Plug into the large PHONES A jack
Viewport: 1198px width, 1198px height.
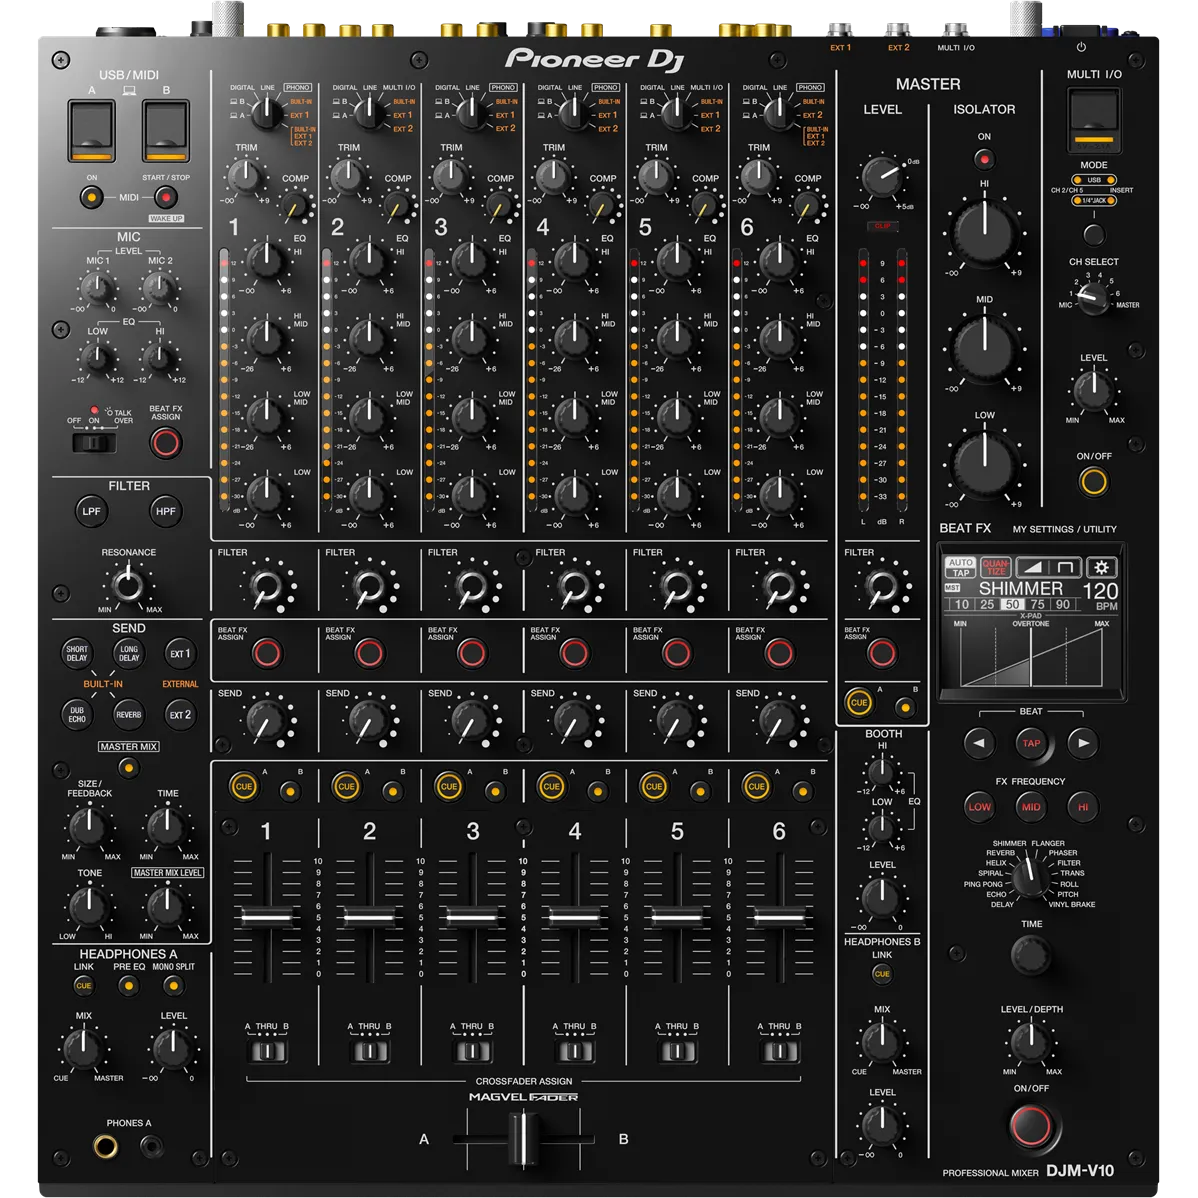105,1146
